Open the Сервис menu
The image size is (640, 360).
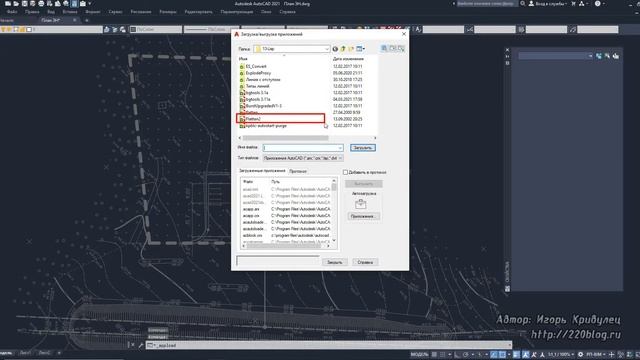coord(116,12)
